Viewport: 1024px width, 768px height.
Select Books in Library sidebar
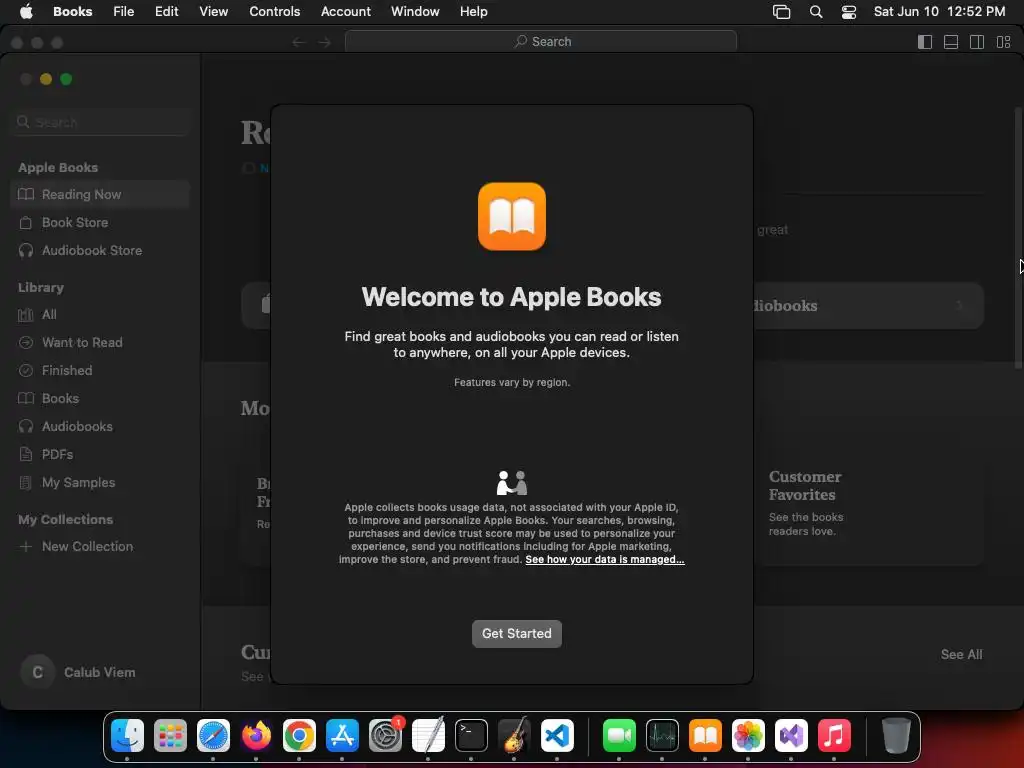100,398
